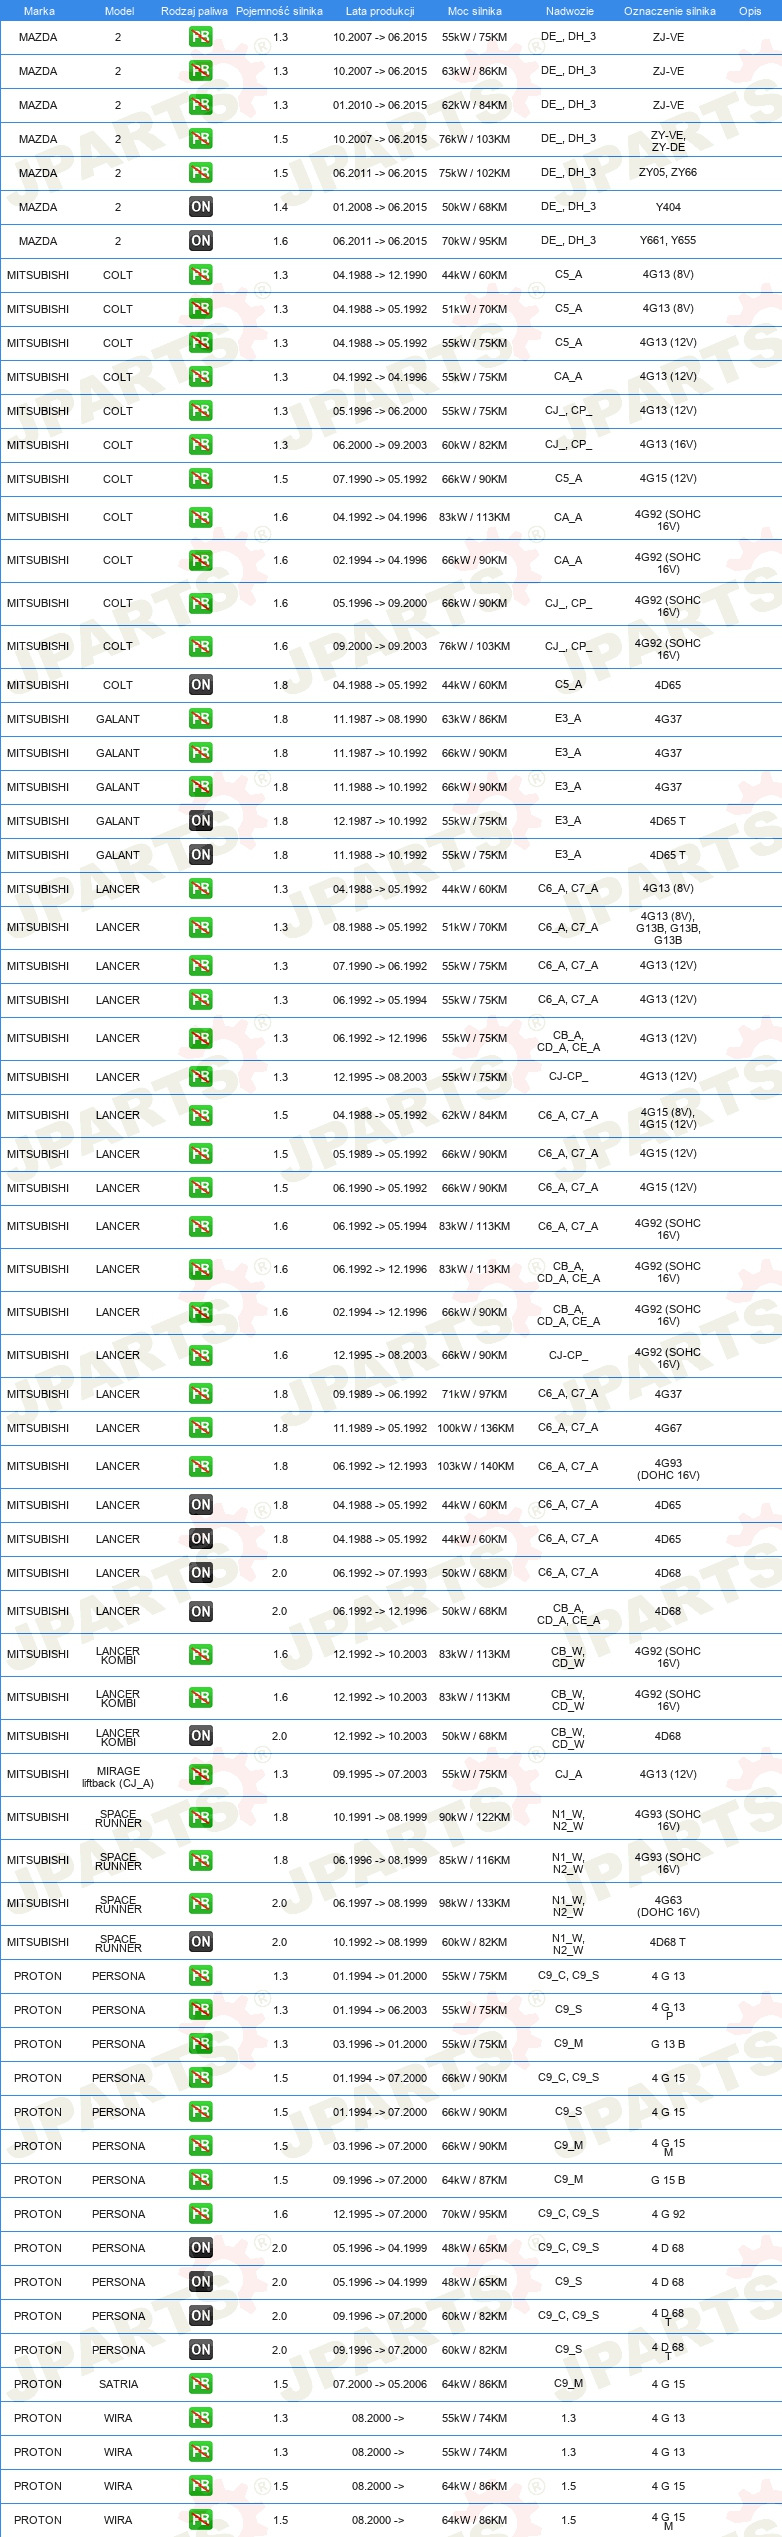
Task: Select the '100kW / 136KM' power cell
Action: (475, 1428)
